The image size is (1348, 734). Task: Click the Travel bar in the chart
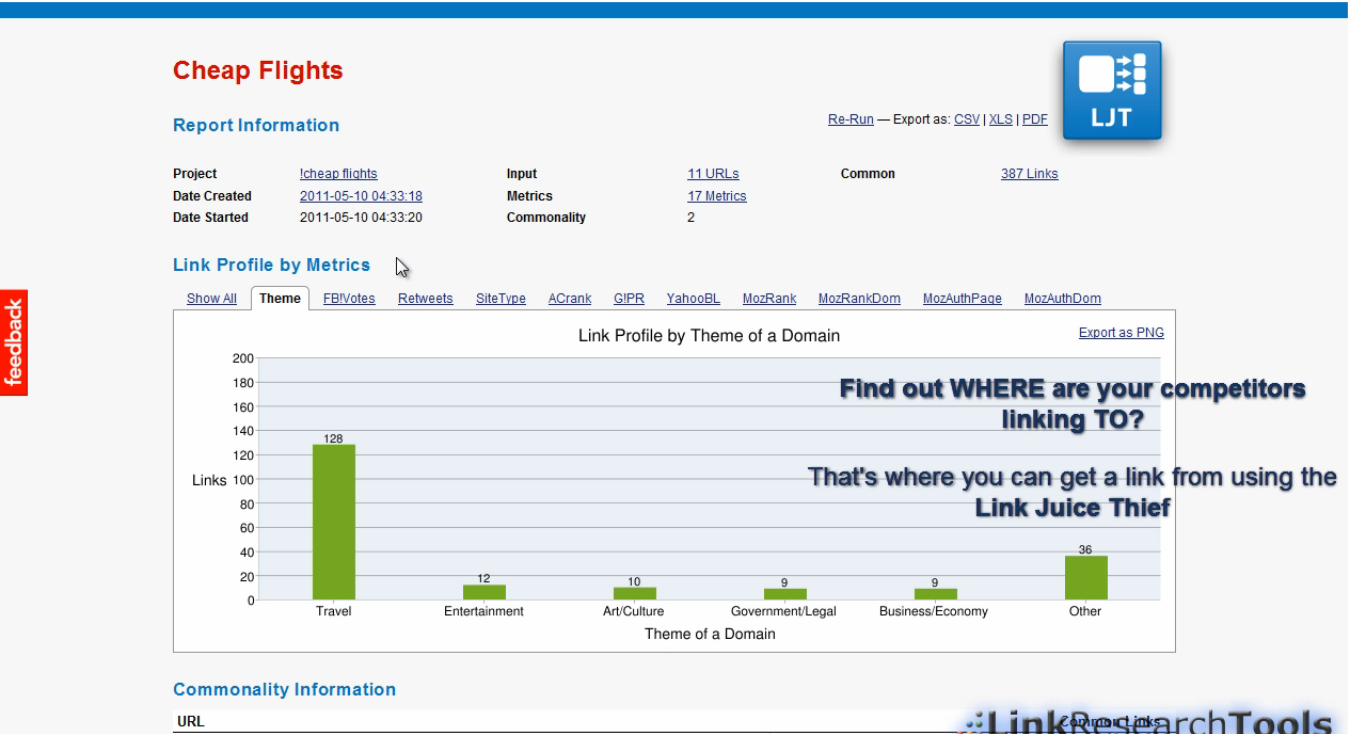pyautogui.click(x=334, y=522)
